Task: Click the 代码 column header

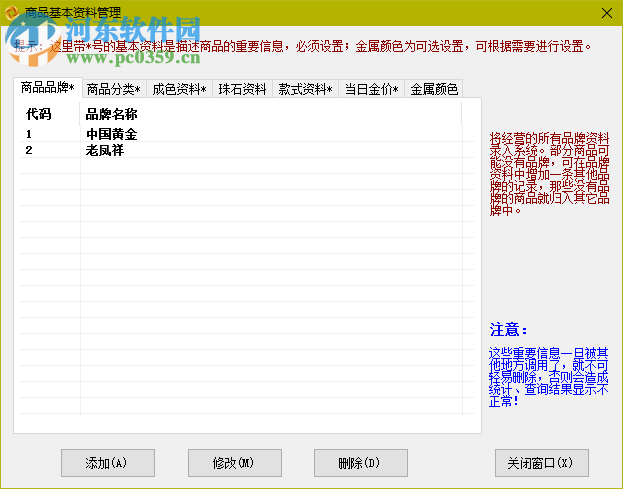Action: point(50,114)
